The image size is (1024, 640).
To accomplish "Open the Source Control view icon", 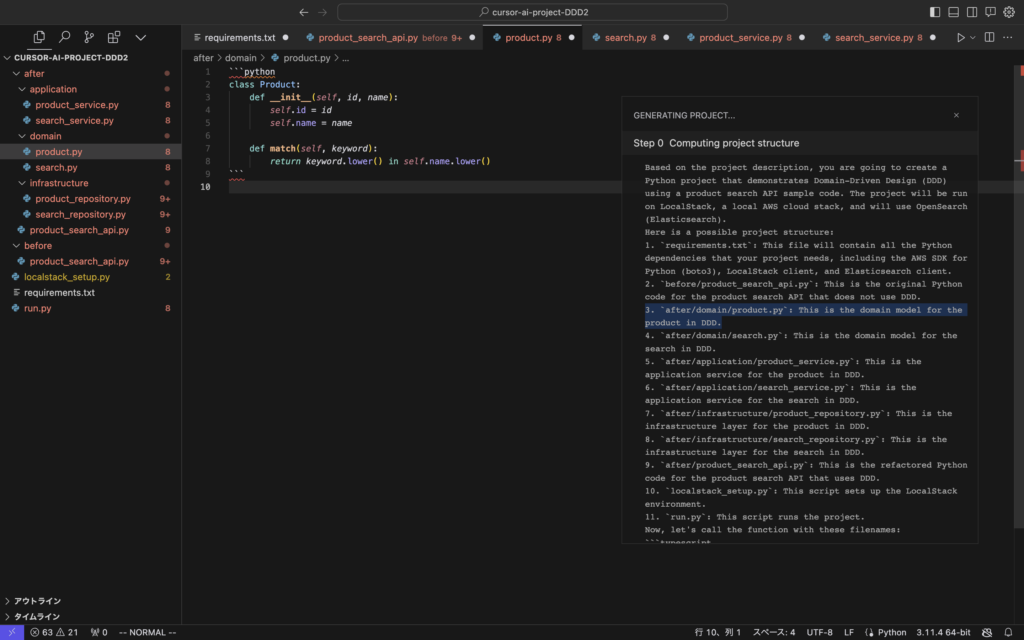I will 89,37.
